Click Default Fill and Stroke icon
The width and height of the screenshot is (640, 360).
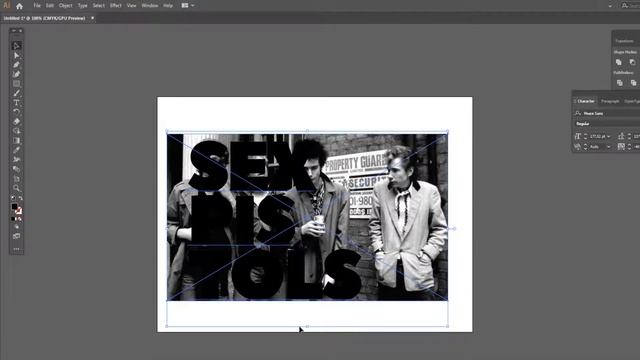pyautogui.click(x=13, y=198)
